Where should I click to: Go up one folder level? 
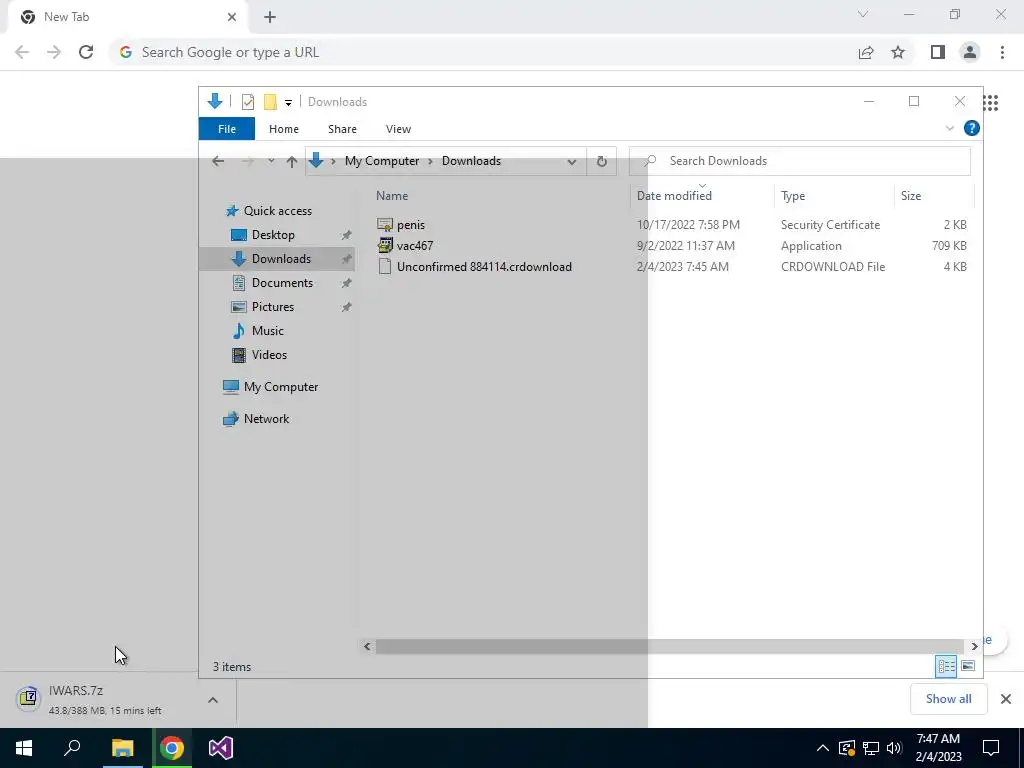292,161
